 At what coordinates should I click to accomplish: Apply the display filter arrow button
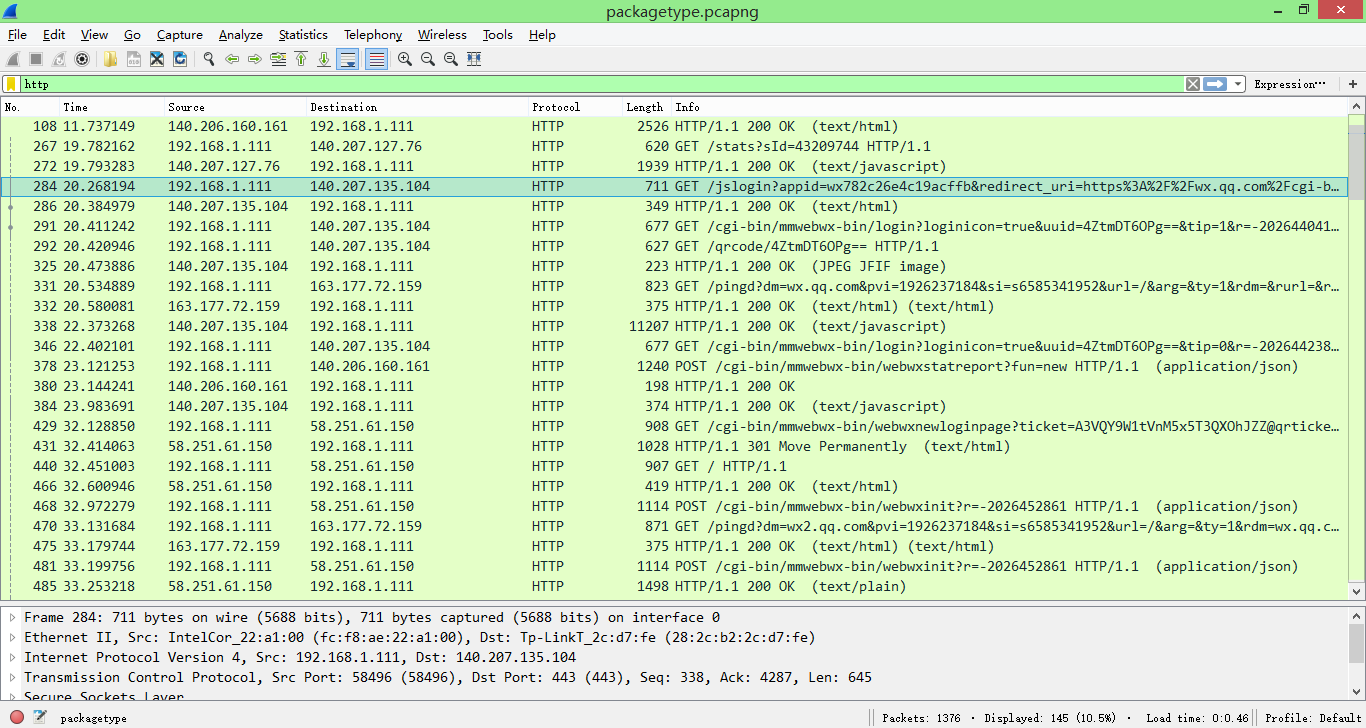[x=1215, y=84]
